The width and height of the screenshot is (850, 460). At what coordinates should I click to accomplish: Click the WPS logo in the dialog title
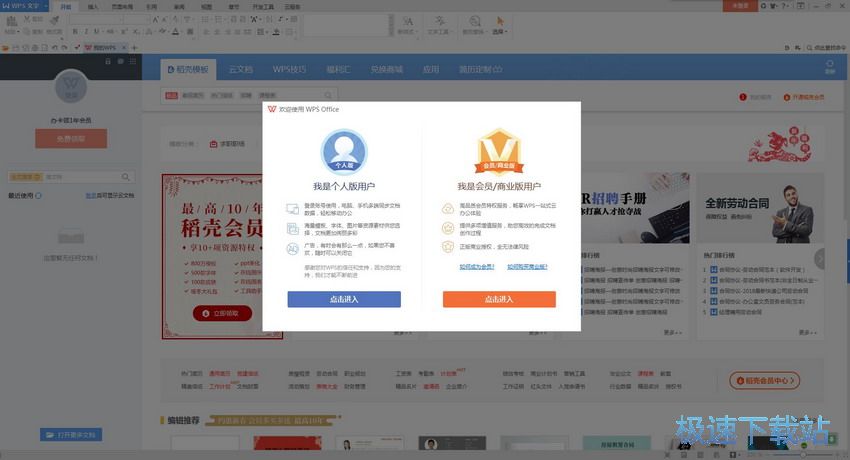(272, 109)
